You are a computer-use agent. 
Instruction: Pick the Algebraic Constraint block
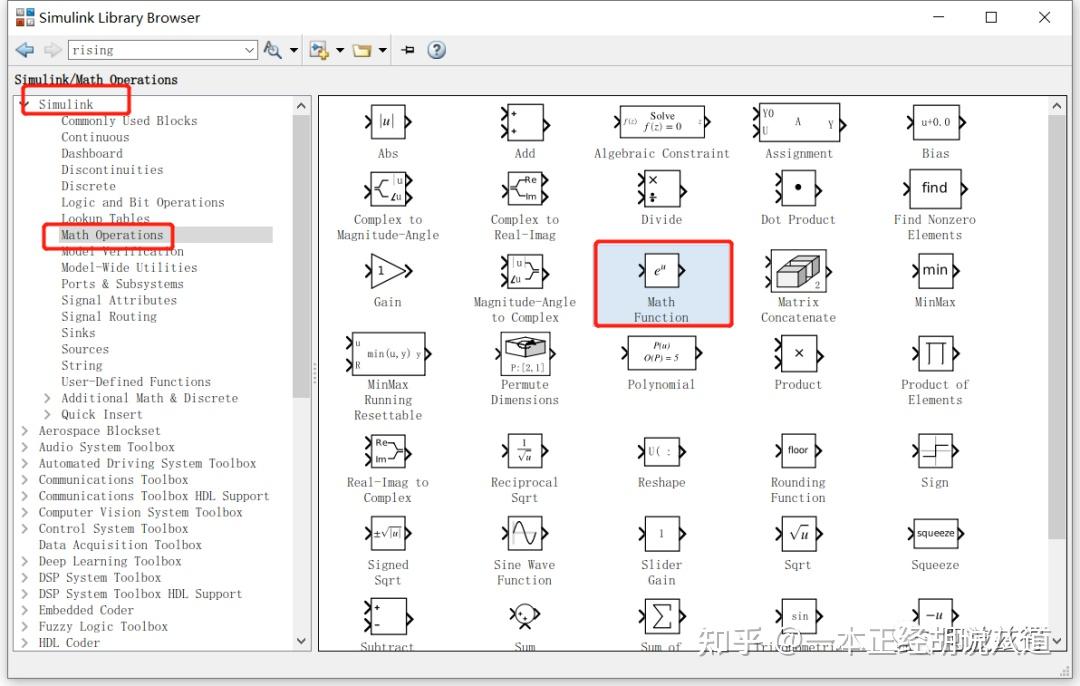pyautogui.click(x=661, y=123)
